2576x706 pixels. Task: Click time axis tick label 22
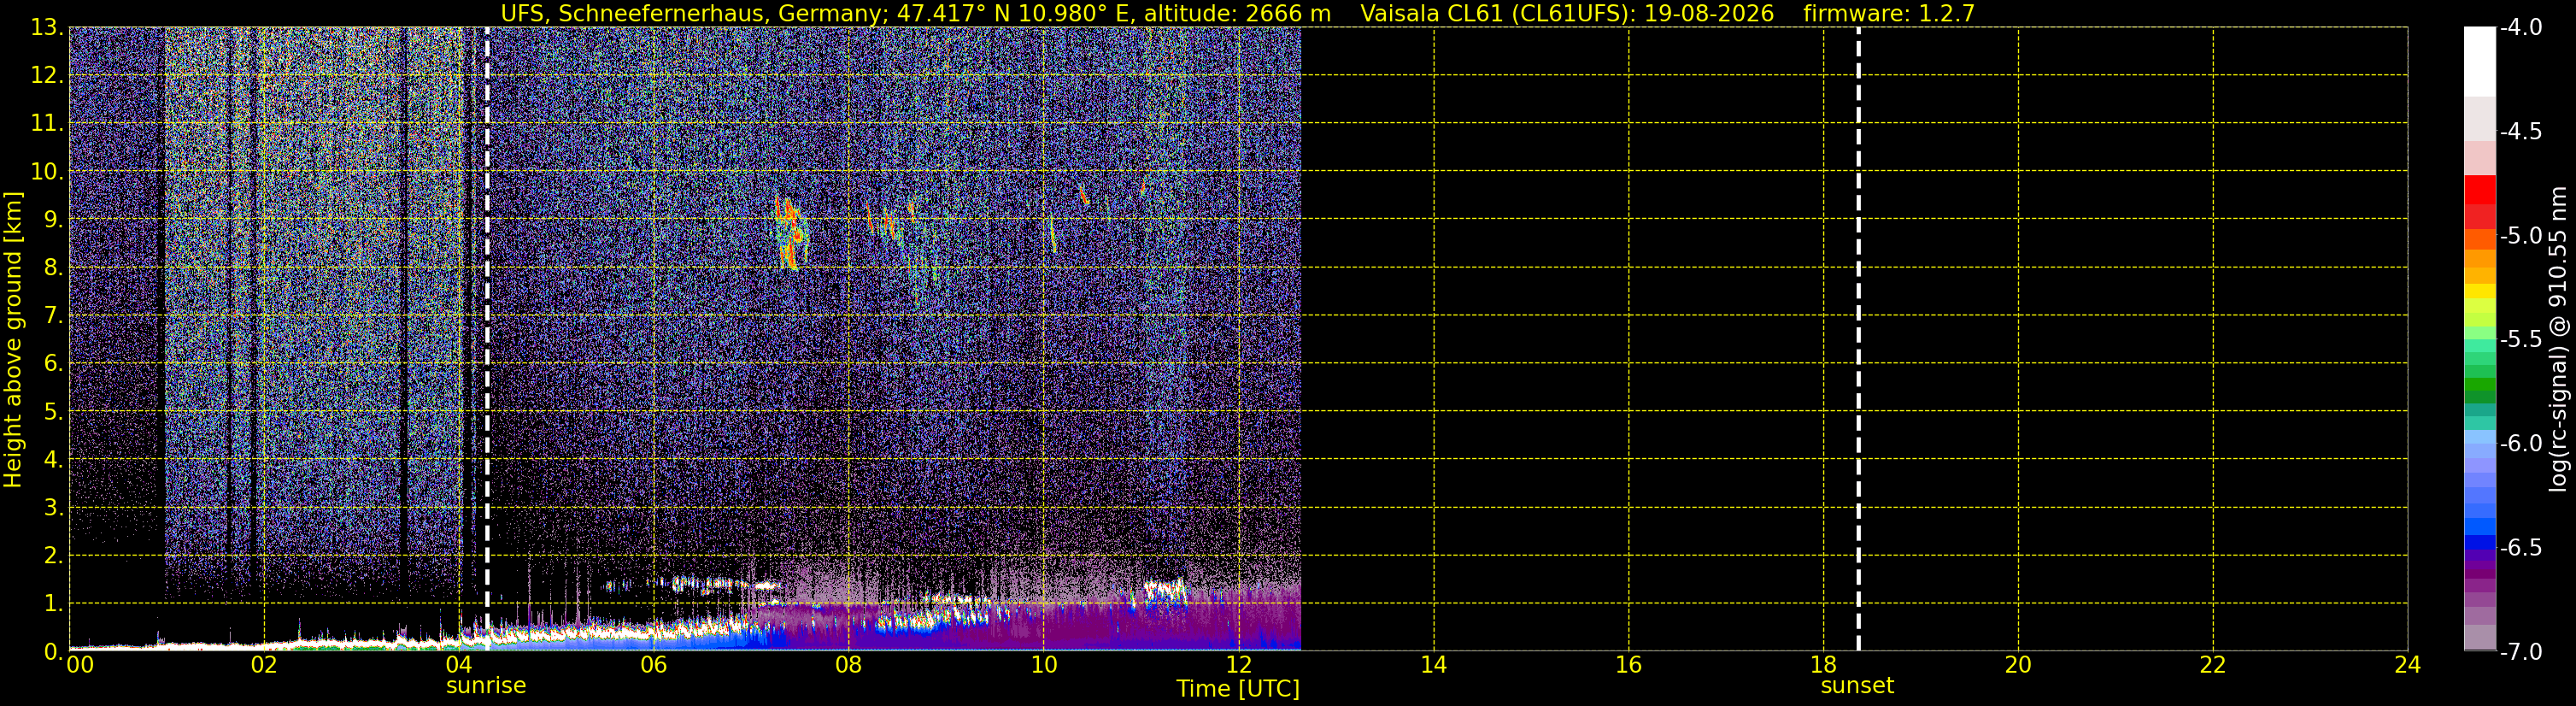(2213, 665)
